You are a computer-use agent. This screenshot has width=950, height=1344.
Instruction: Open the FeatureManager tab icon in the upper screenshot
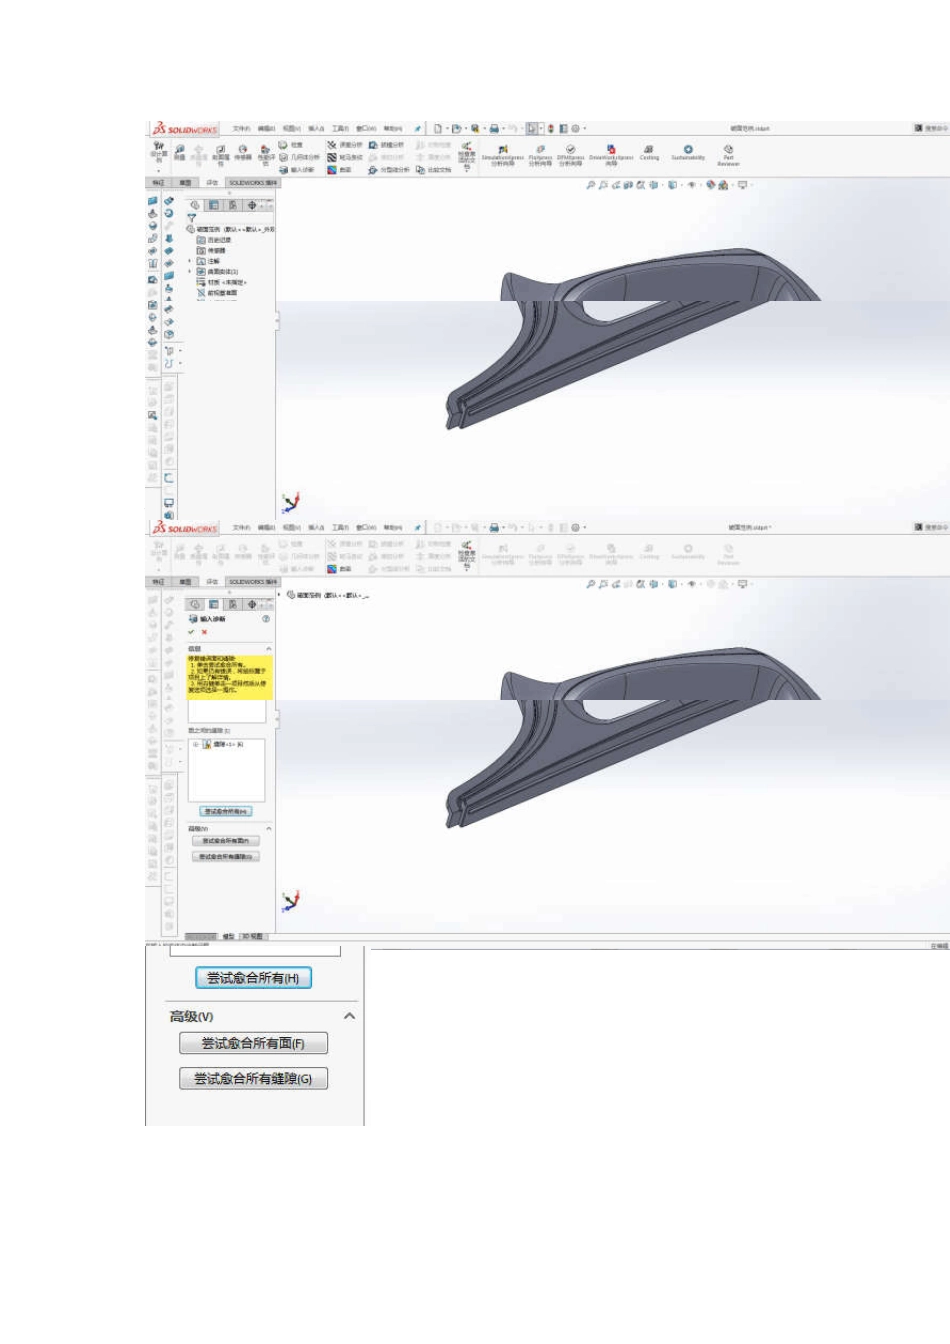point(195,205)
